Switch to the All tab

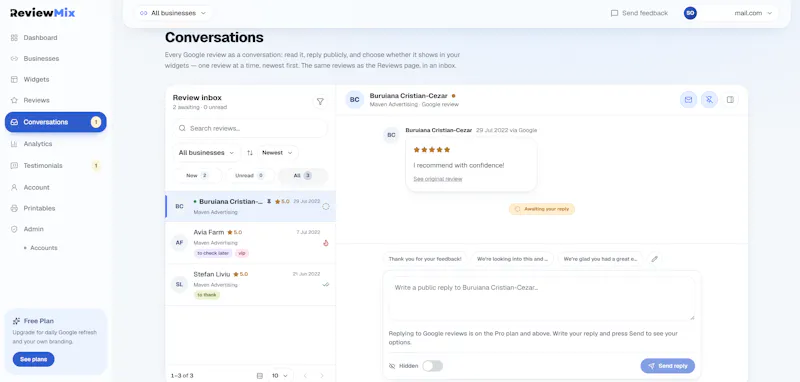[303, 175]
